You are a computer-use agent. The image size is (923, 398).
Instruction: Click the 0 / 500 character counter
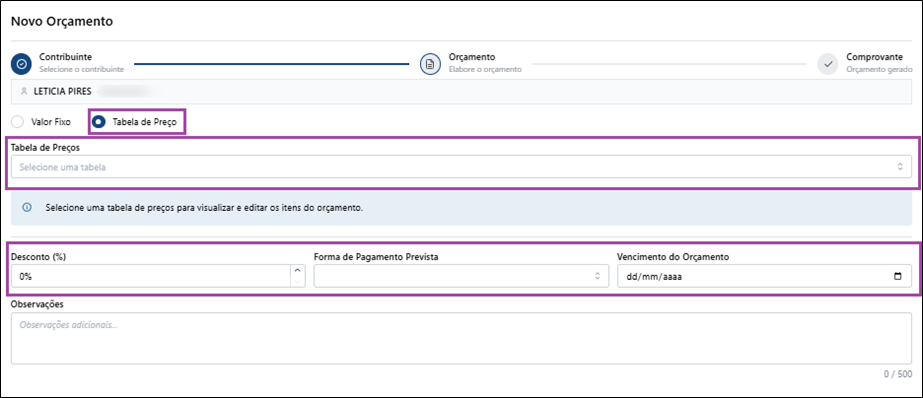pyautogui.click(x=898, y=374)
